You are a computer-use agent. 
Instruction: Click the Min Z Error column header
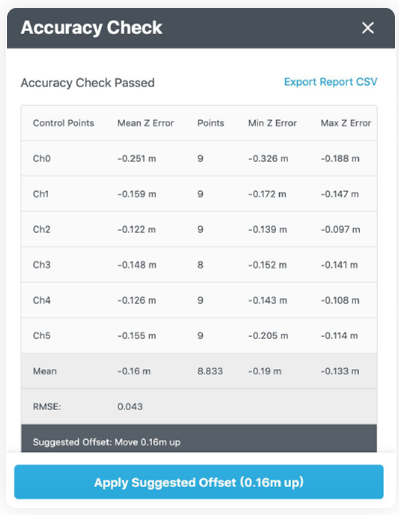(272, 123)
